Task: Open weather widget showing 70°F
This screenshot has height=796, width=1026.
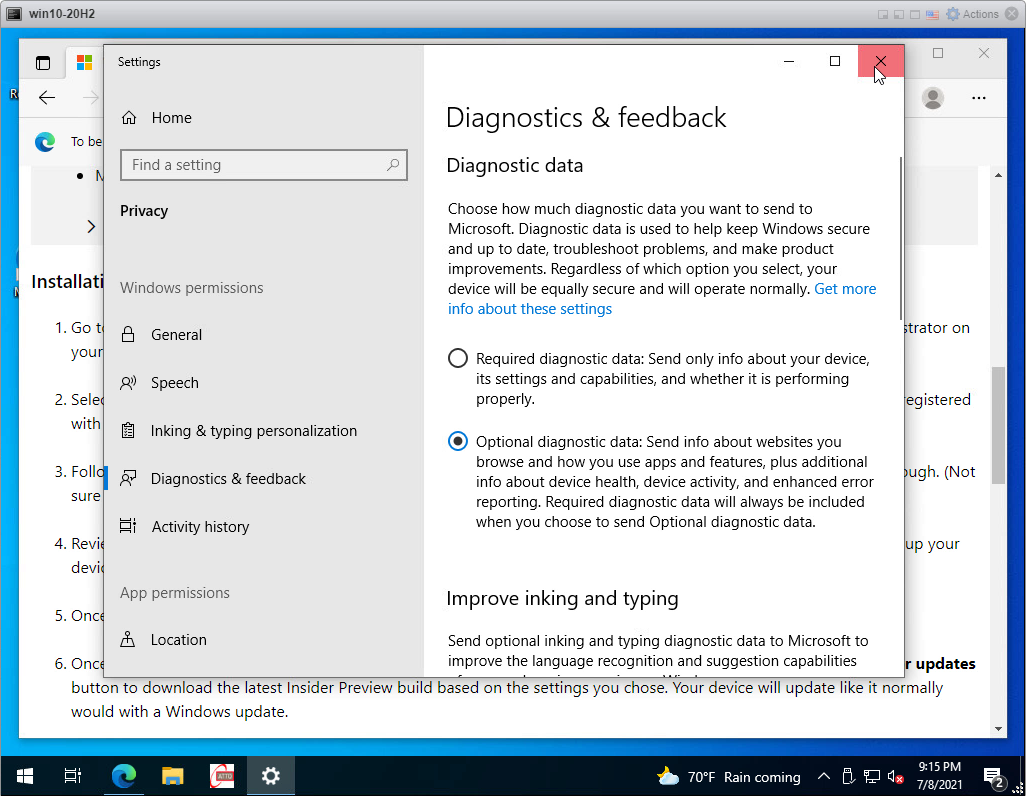Action: tap(728, 777)
